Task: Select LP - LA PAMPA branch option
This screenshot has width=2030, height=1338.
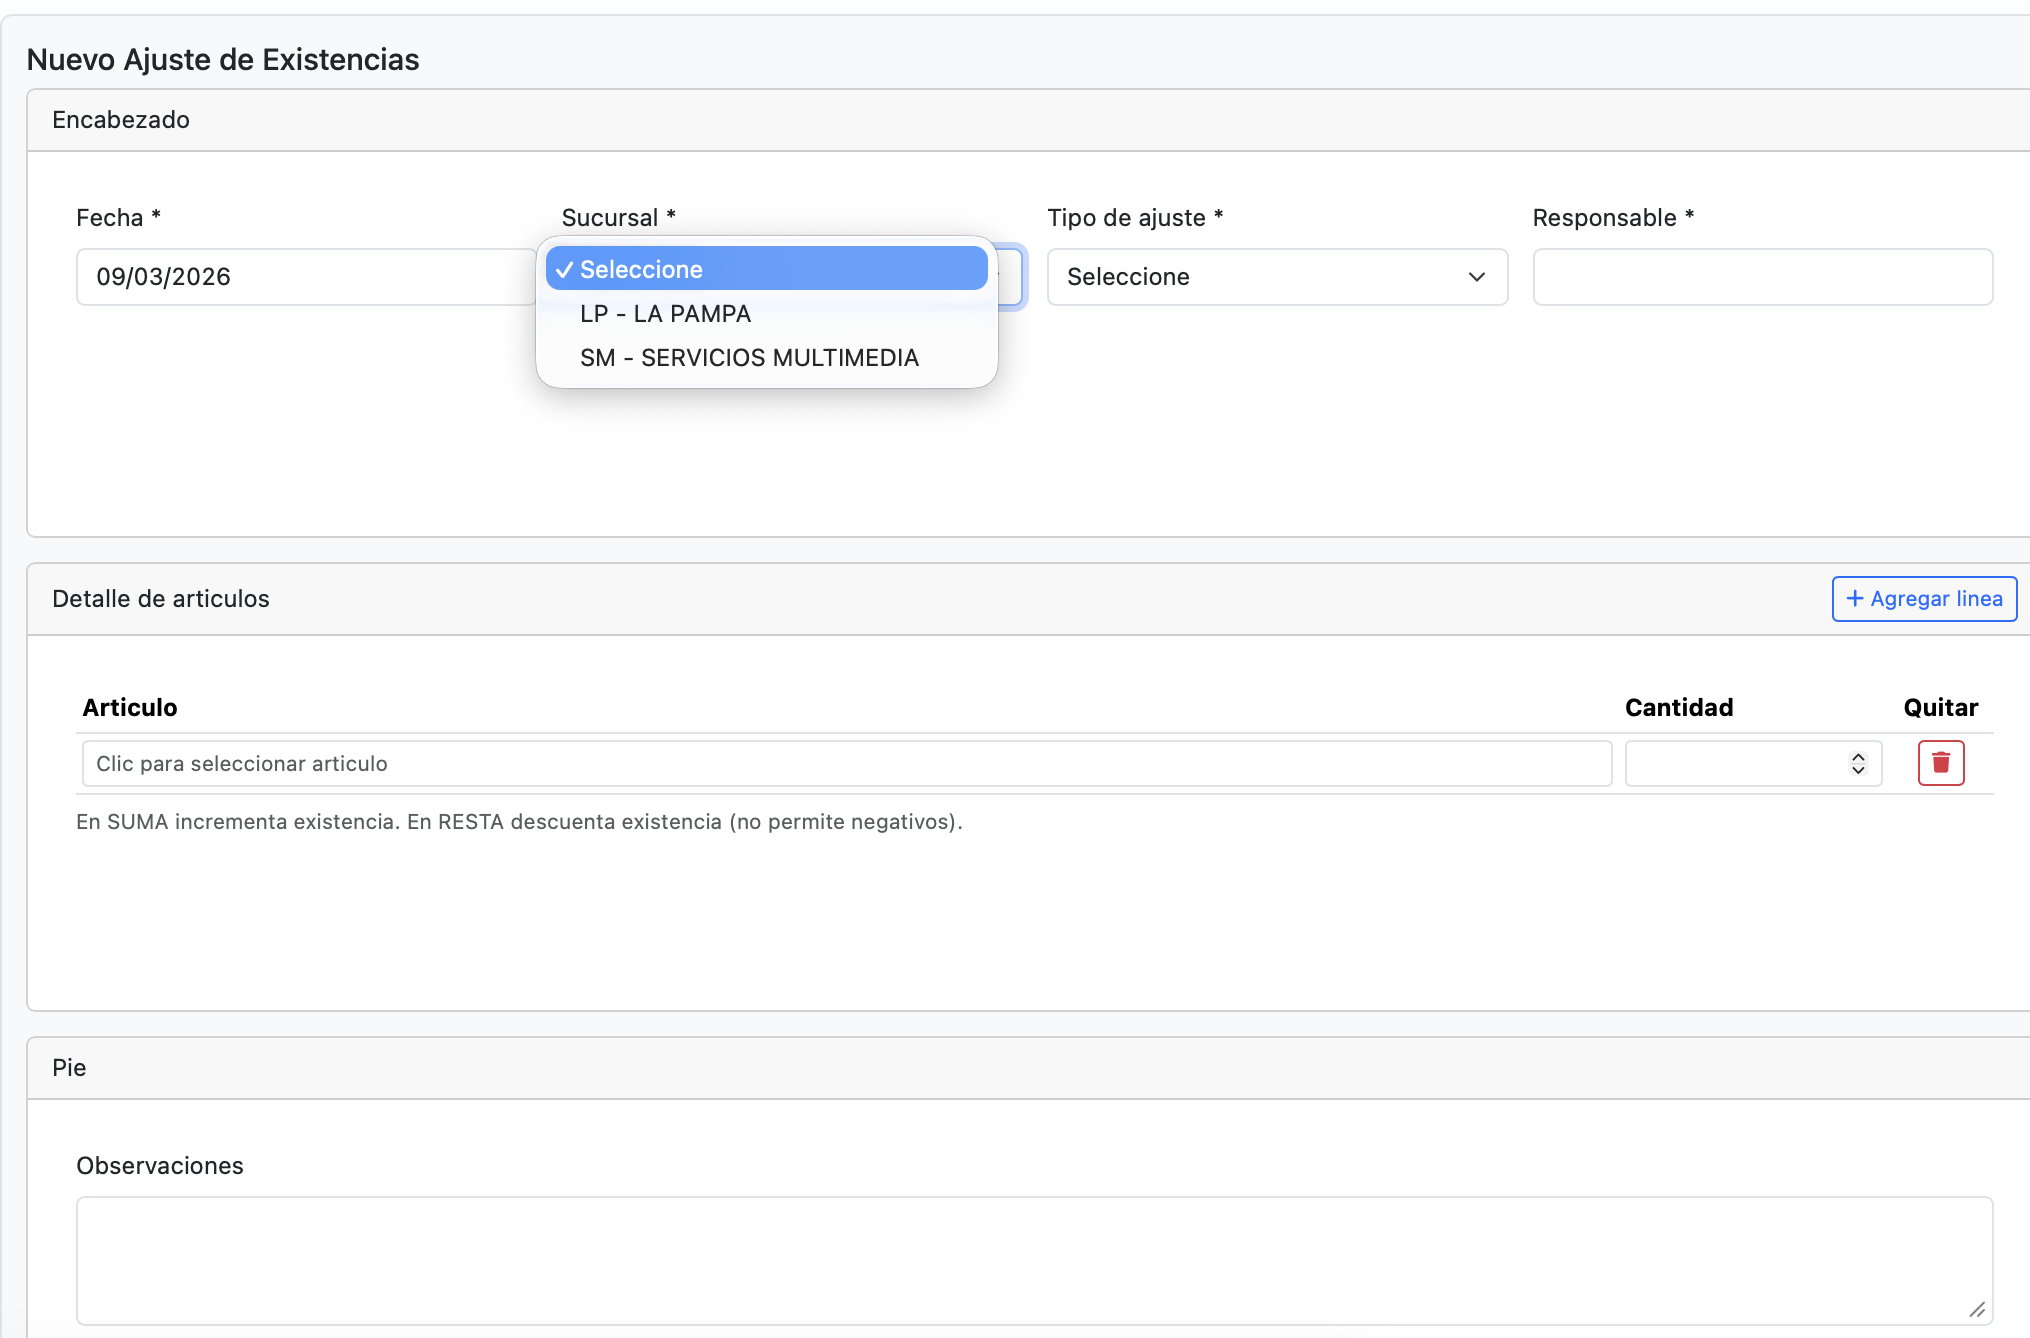Action: tap(665, 314)
